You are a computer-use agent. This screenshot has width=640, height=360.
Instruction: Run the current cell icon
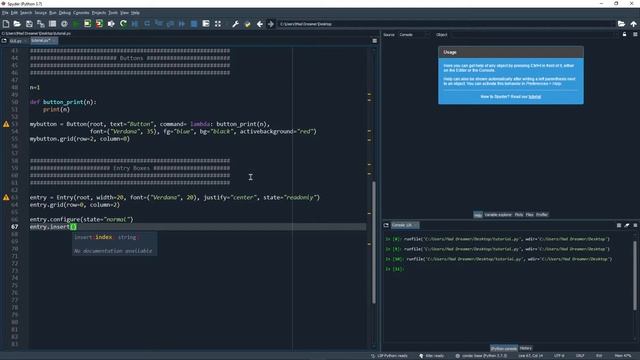coord(87,24)
